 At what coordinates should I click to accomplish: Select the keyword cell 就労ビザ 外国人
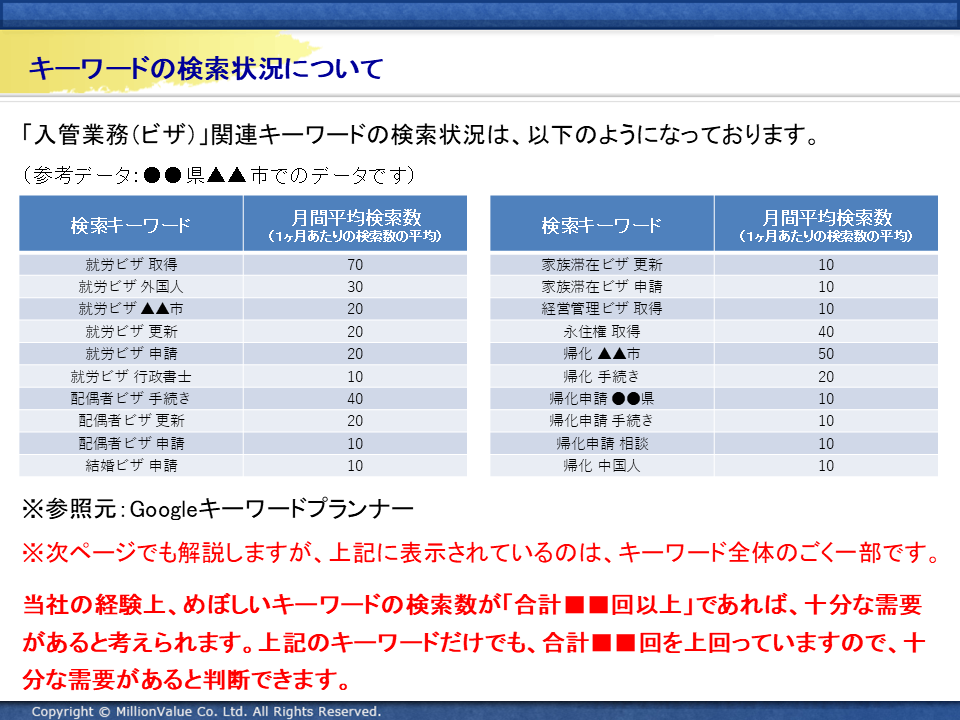pos(131,287)
